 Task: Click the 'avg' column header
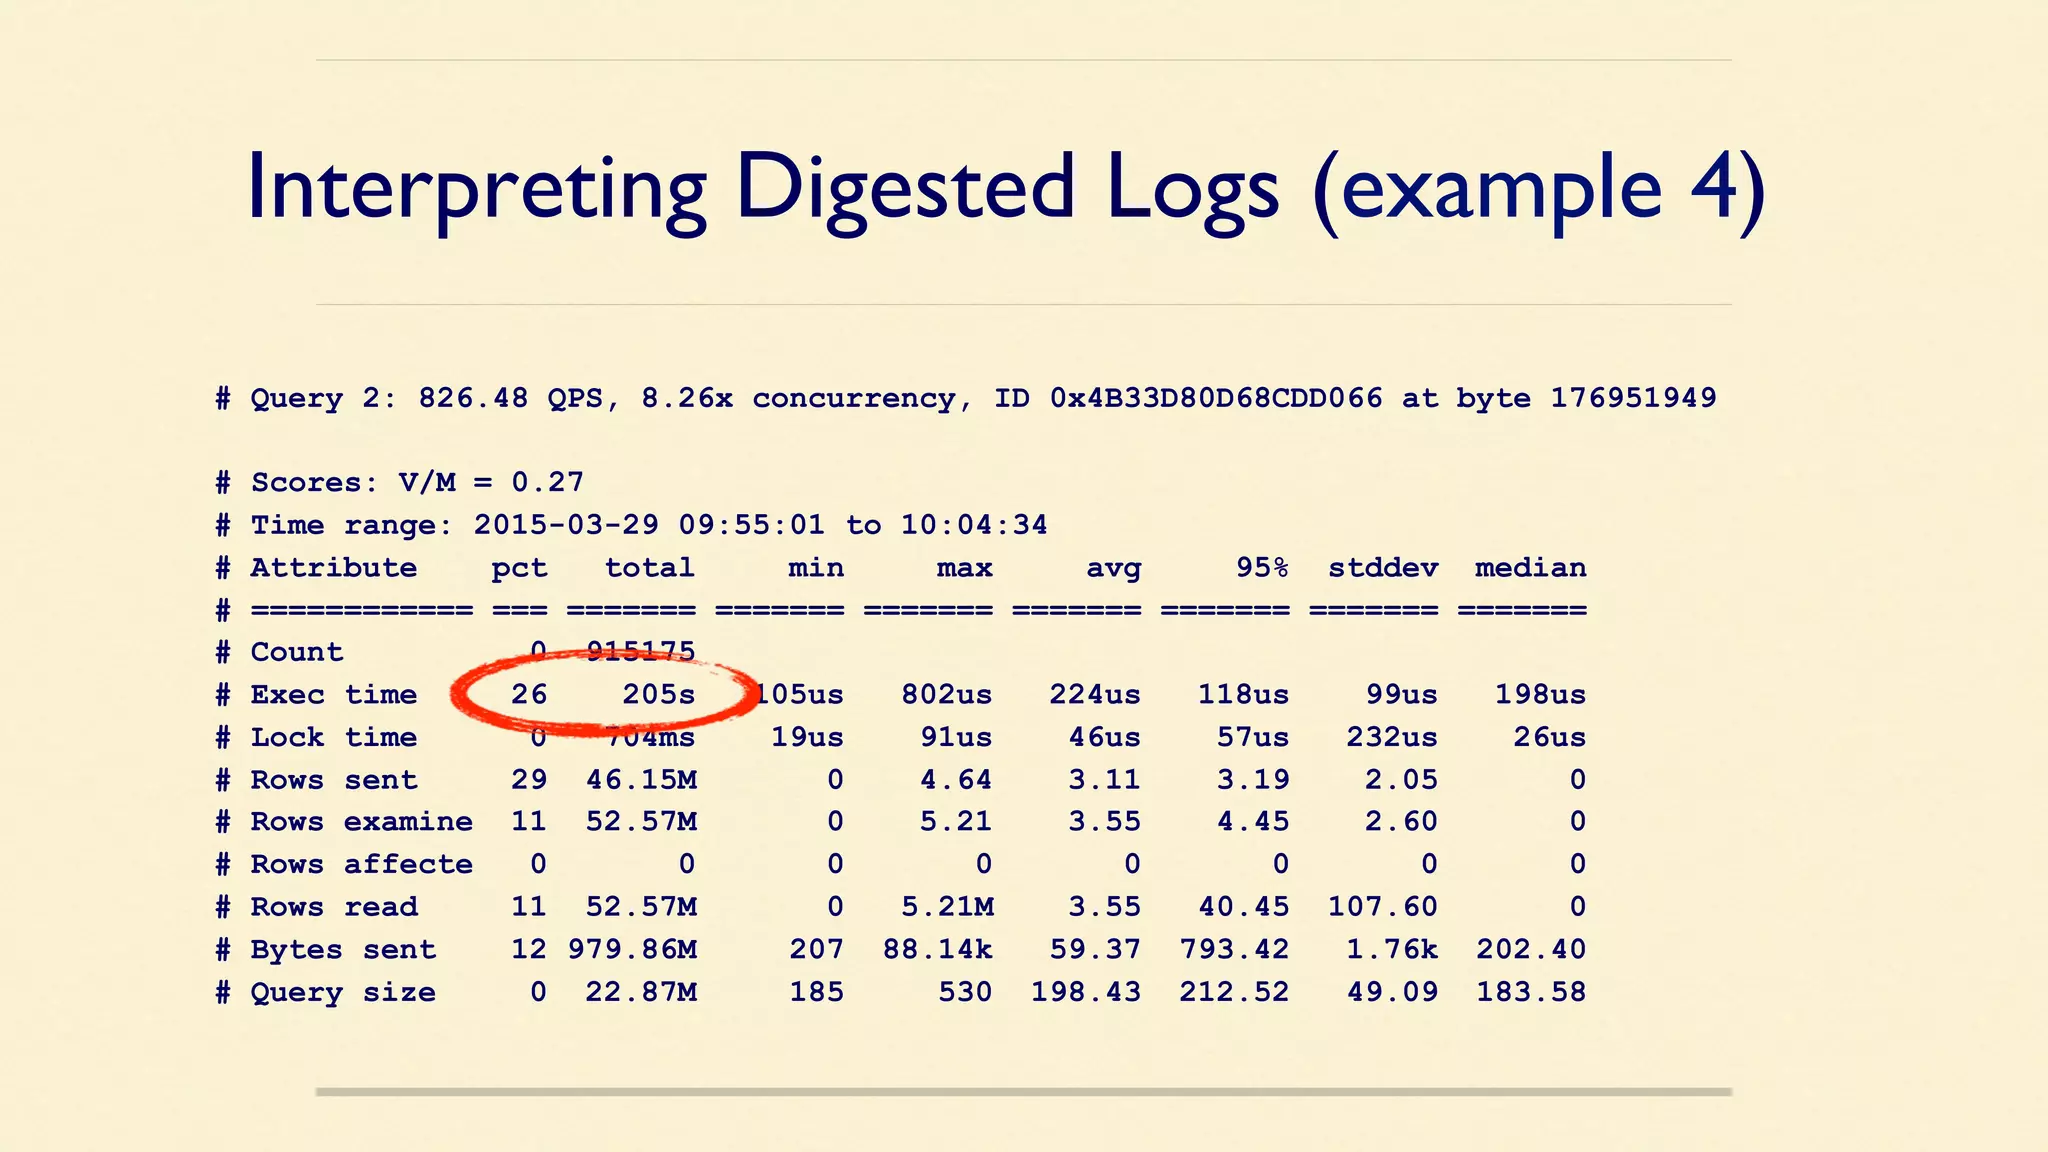pyautogui.click(x=1113, y=570)
